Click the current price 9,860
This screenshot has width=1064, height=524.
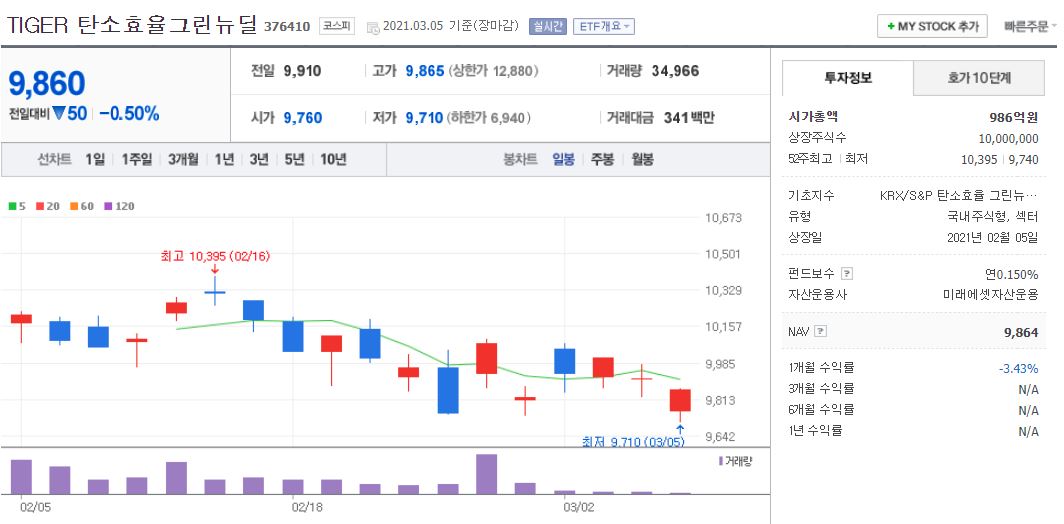47,83
